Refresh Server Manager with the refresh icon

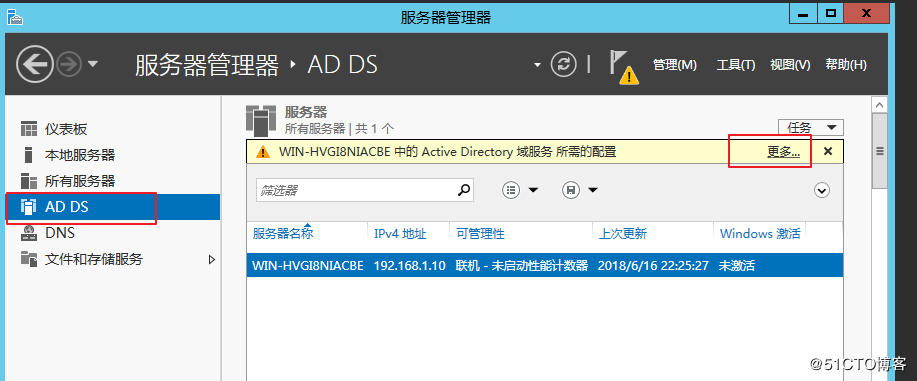tap(564, 64)
